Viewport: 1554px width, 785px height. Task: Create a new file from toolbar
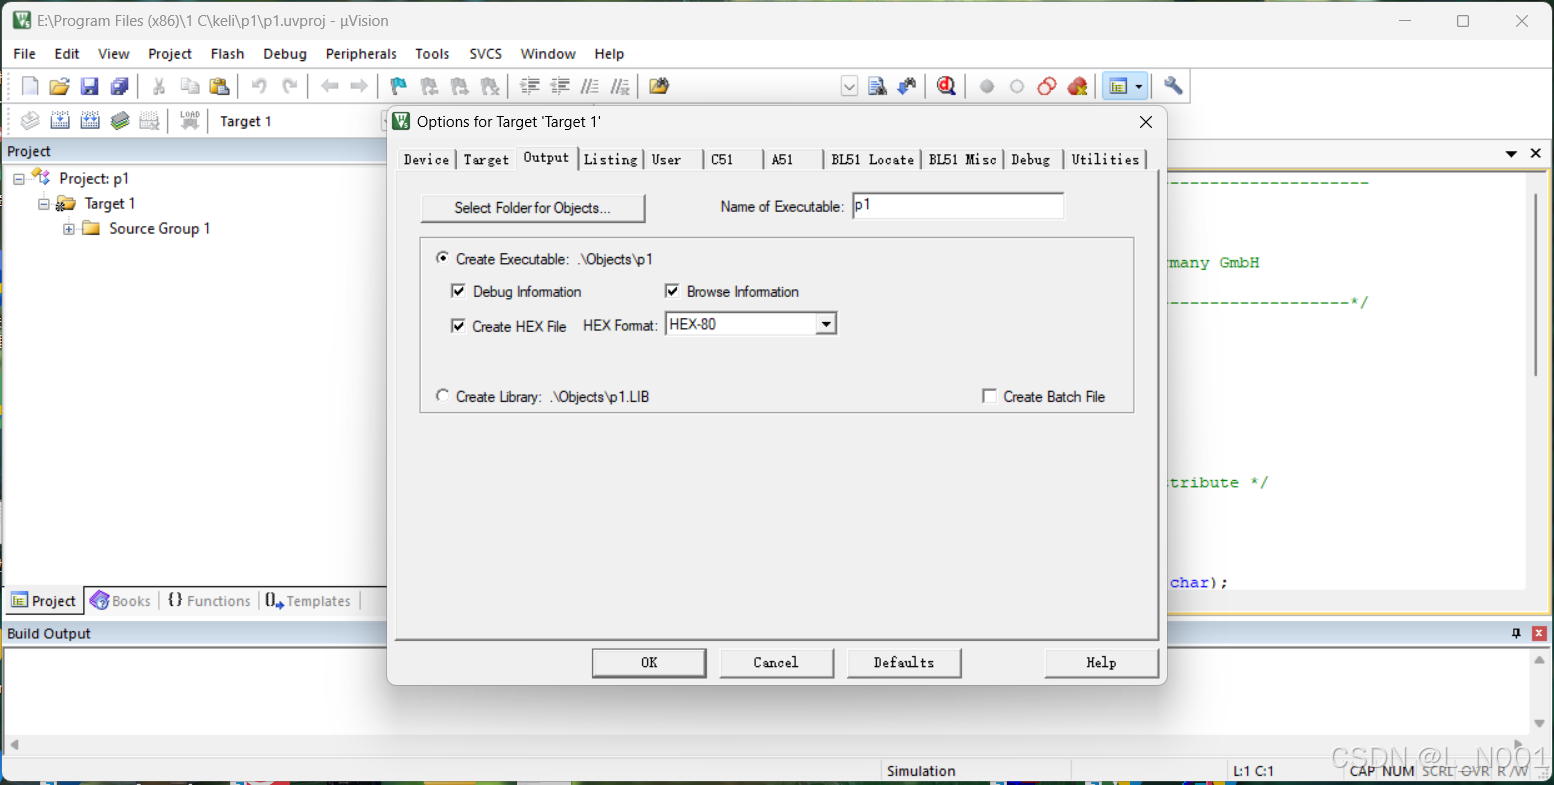click(x=30, y=86)
